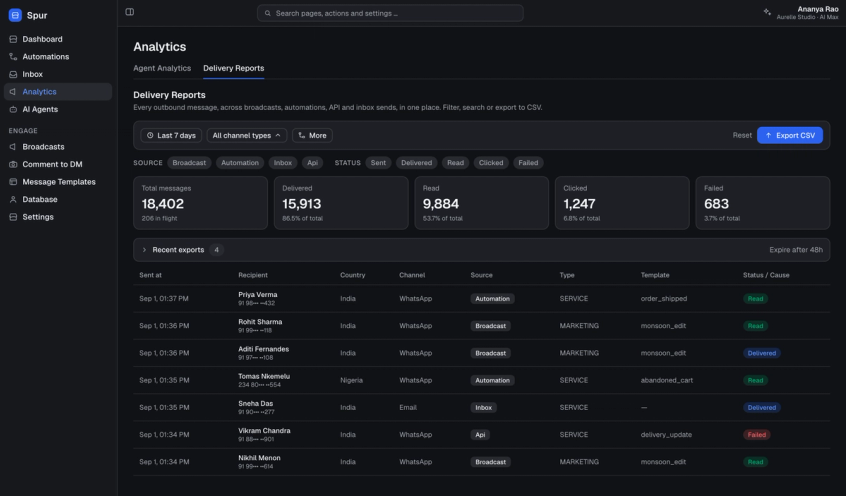Open the All channel types dropdown

point(247,135)
